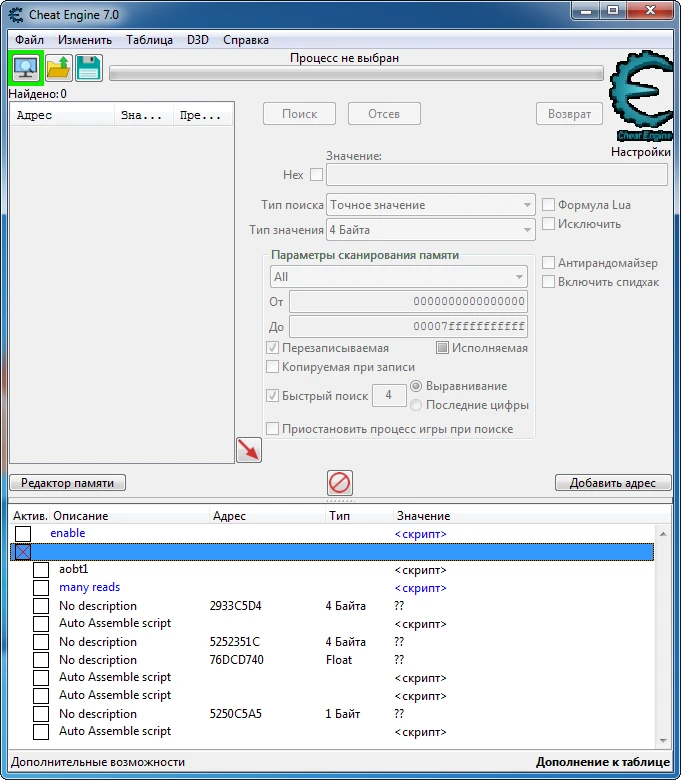
Task: Click Добавить адрес button
Action: tap(613, 483)
